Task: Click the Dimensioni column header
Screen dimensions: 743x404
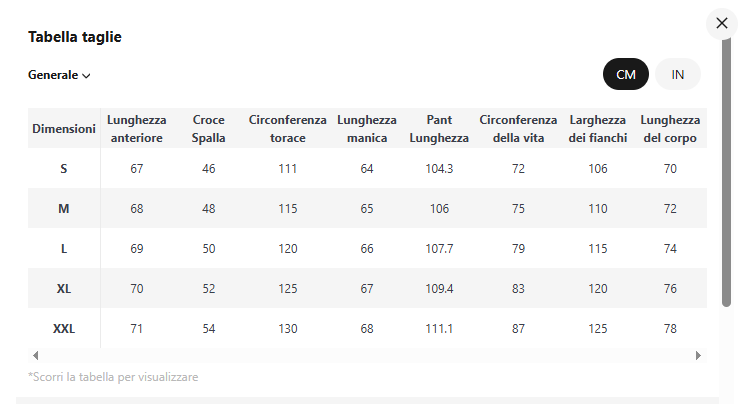Action: coord(64,129)
